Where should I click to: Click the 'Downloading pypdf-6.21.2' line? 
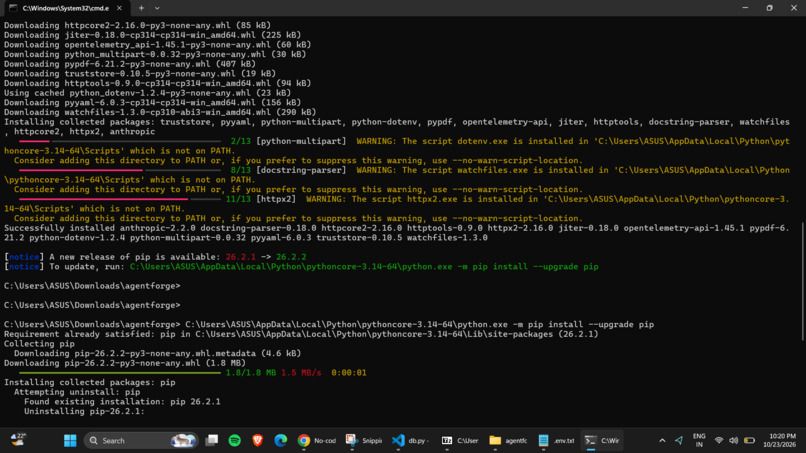(130, 64)
